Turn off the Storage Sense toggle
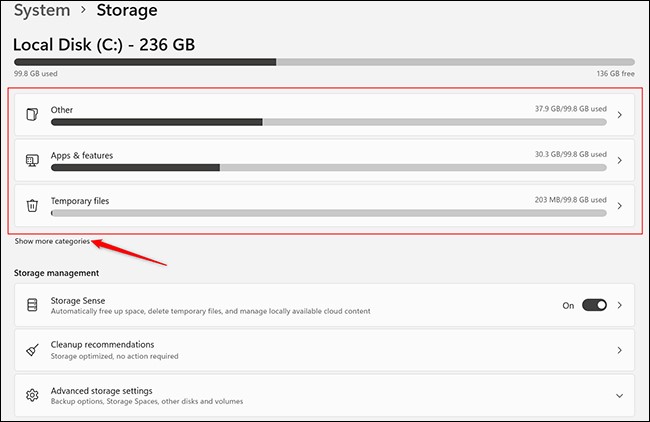Screen dimensions: 650x422 pos(594,305)
